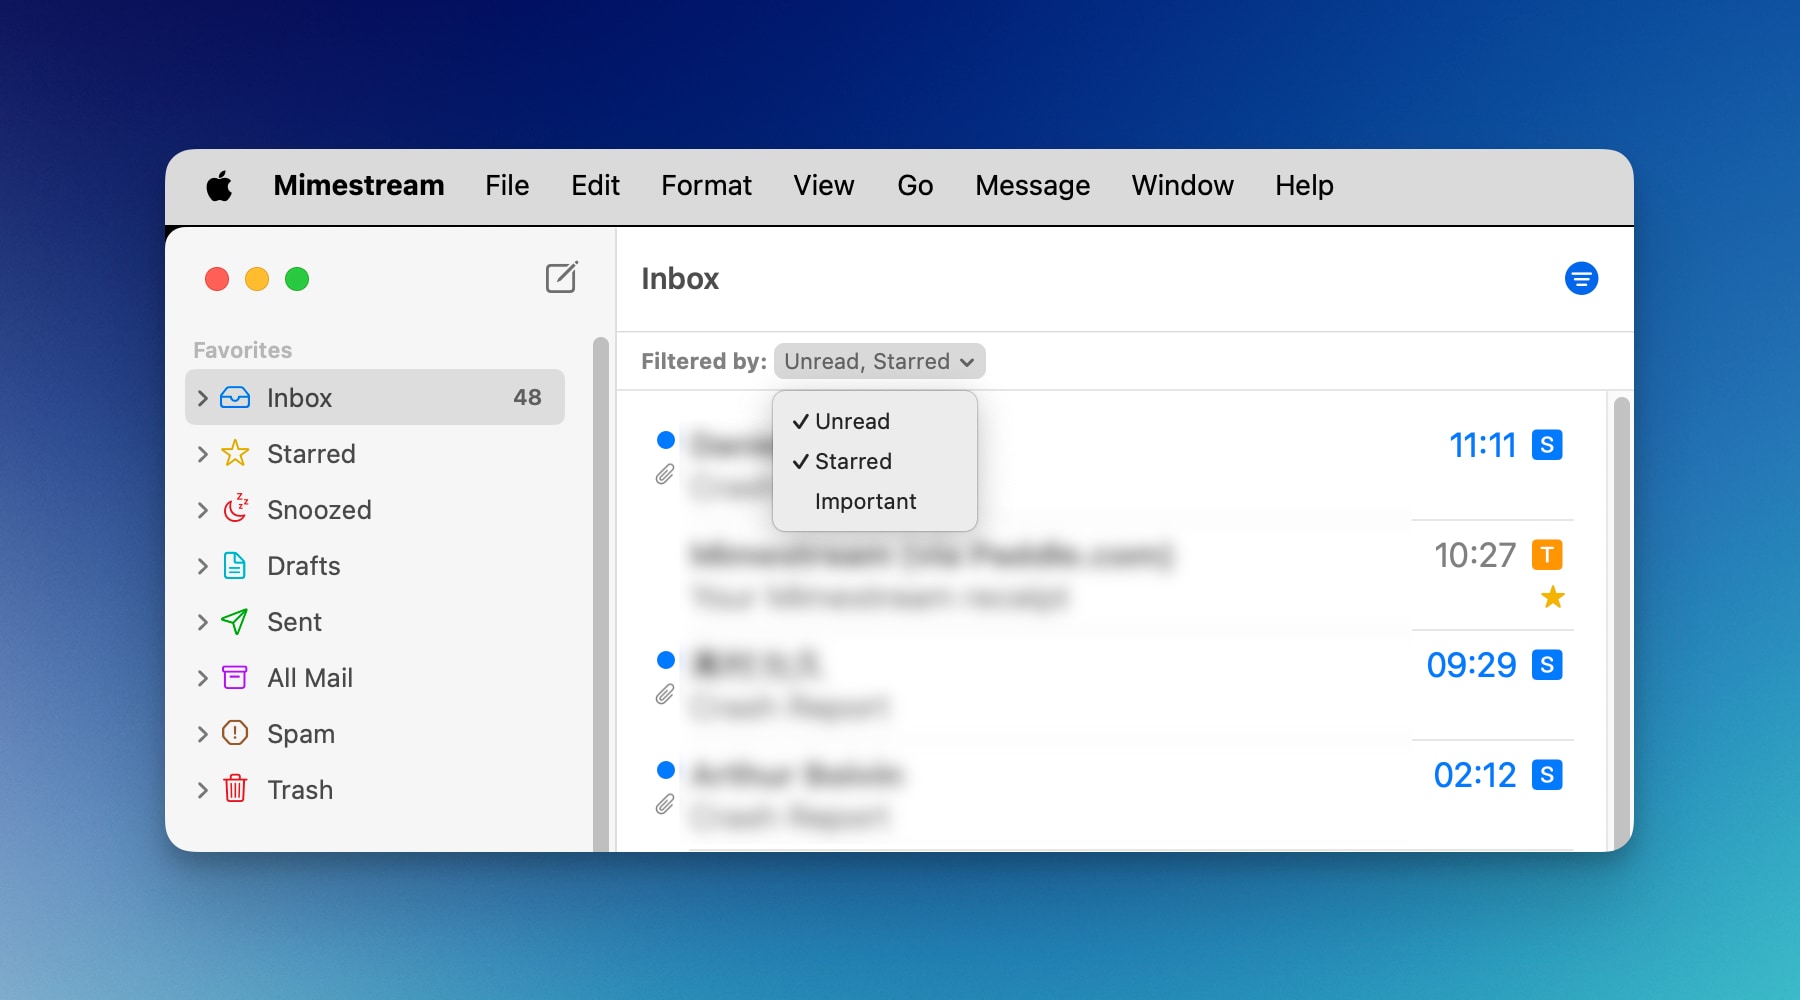The height and width of the screenshot is (1000, 1800).
Task: Open the Mimestream app menu
Action: (x=359, y=185)
